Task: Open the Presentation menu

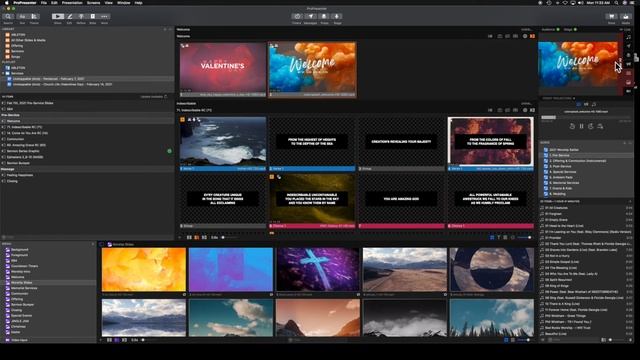Action: coord(72,2)
